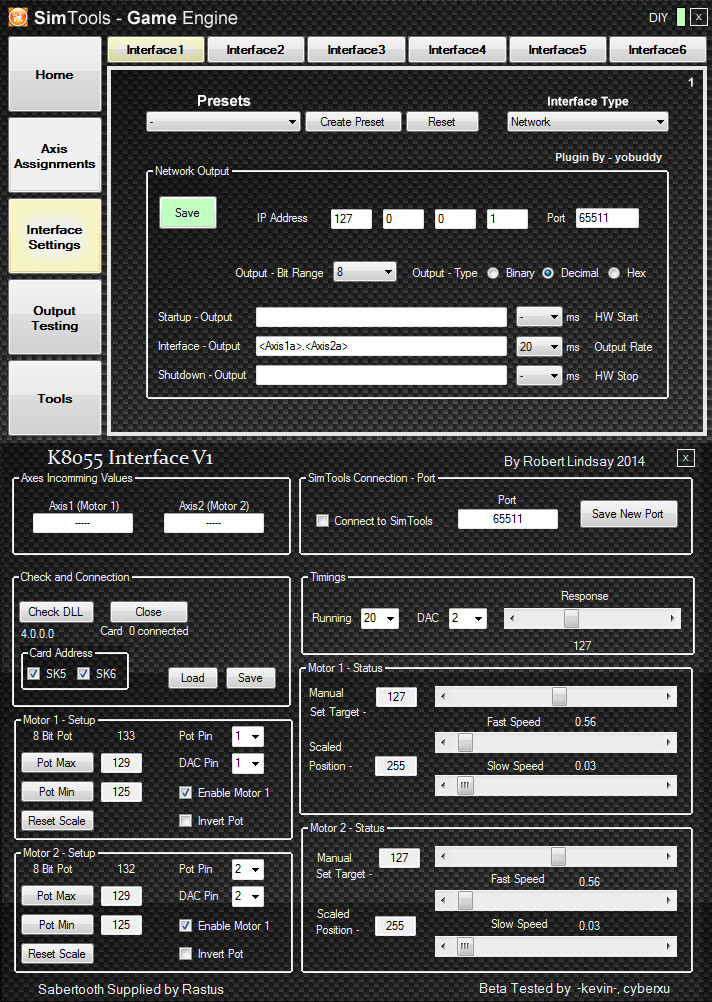Viewport: 712px width, 1002px height.
Task: Click the Motor 1 Manual Set Target slider handle
Action: (x=559, y=696)
